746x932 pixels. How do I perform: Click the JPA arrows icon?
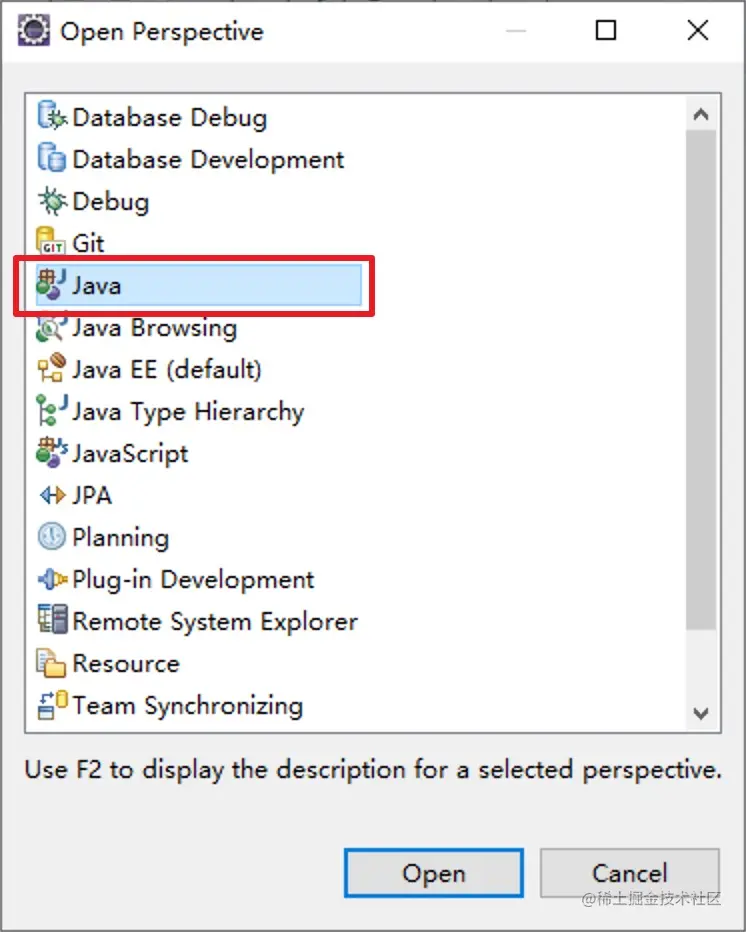pyautogui.click(x=52, y=495)
